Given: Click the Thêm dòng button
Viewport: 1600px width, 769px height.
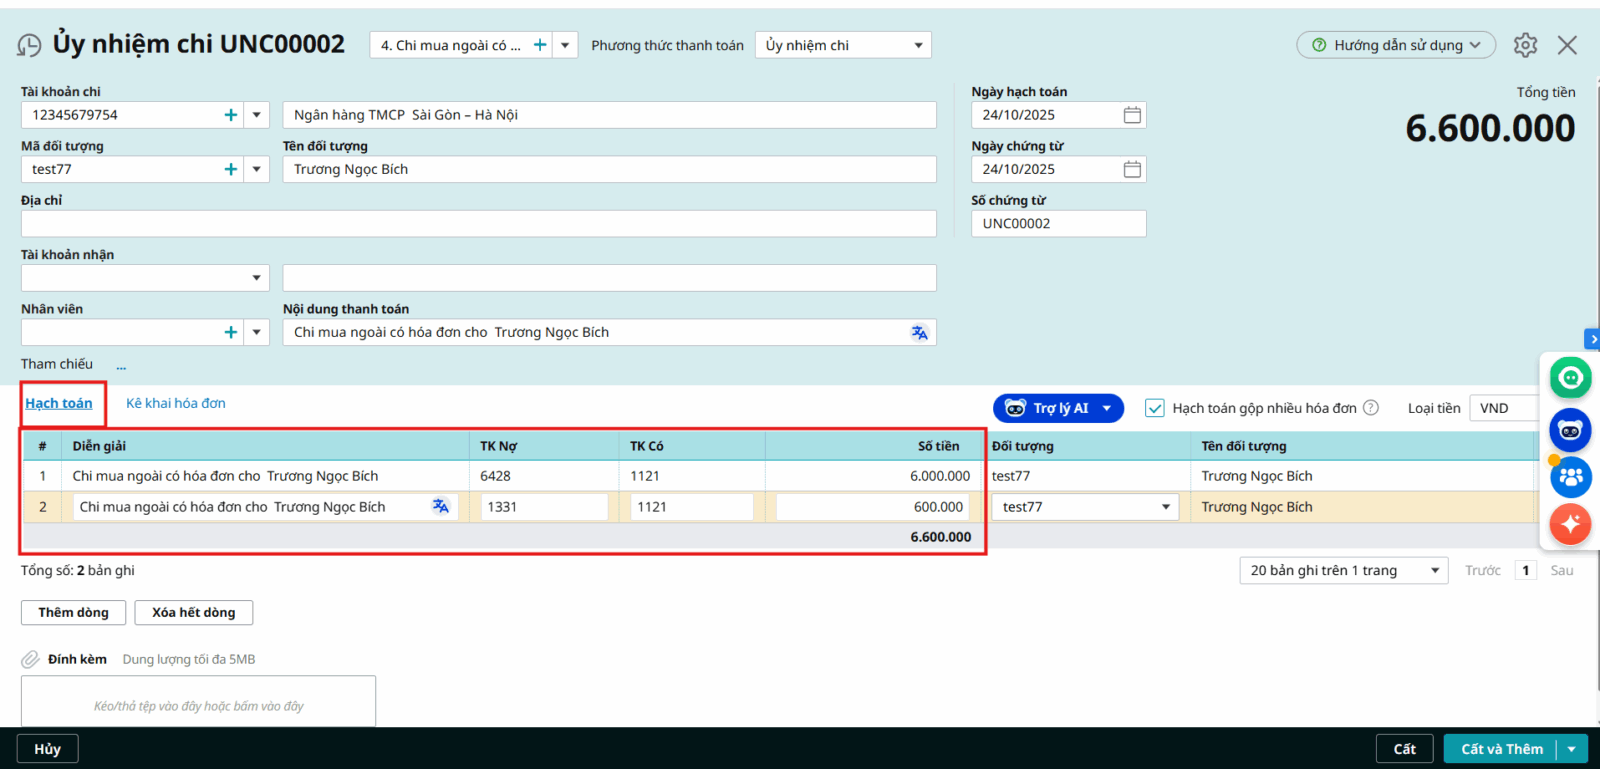Looking at the screenshot, I should (x=73, y=613).
